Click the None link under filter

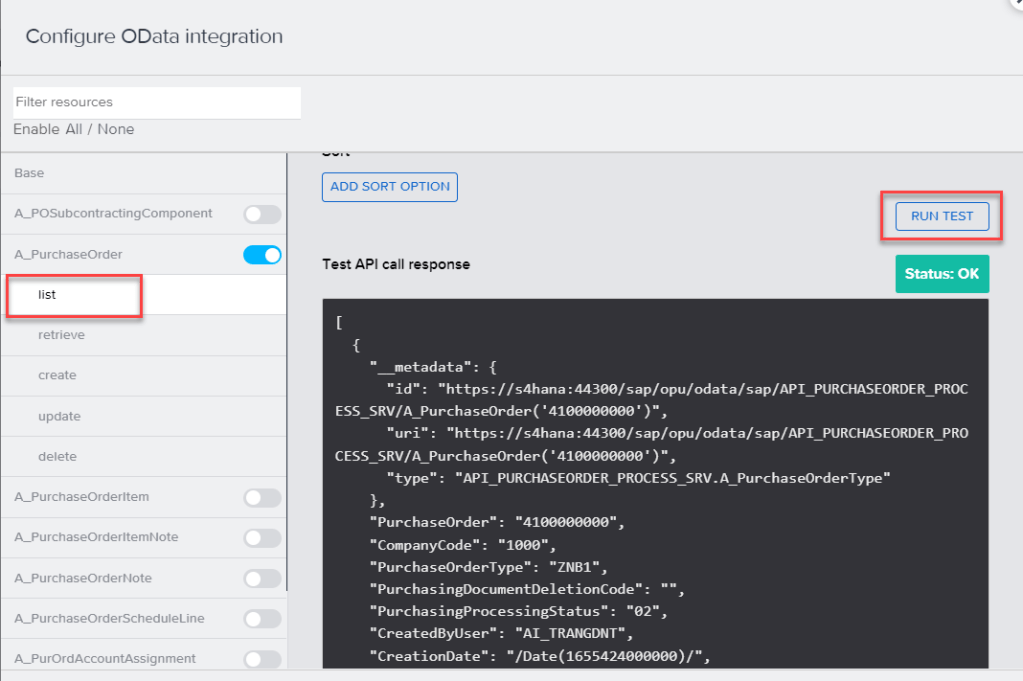[x=116, y=130]
